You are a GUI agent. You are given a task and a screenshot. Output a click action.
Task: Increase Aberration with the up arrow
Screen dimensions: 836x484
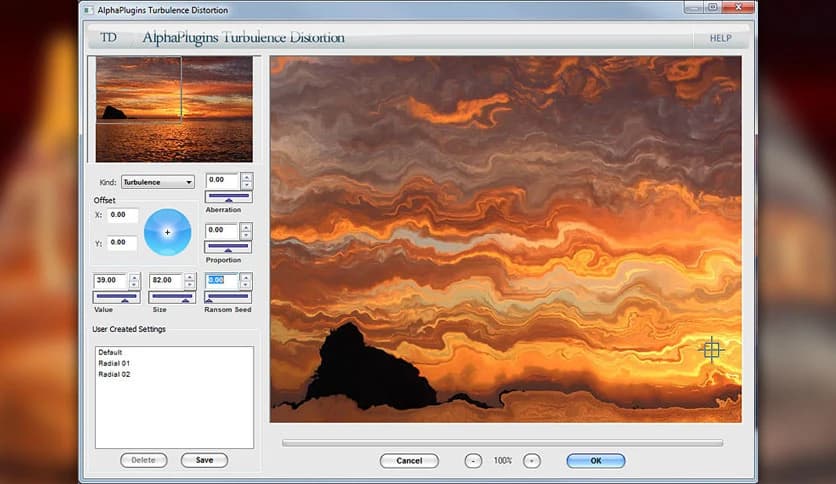pos(246,177)
